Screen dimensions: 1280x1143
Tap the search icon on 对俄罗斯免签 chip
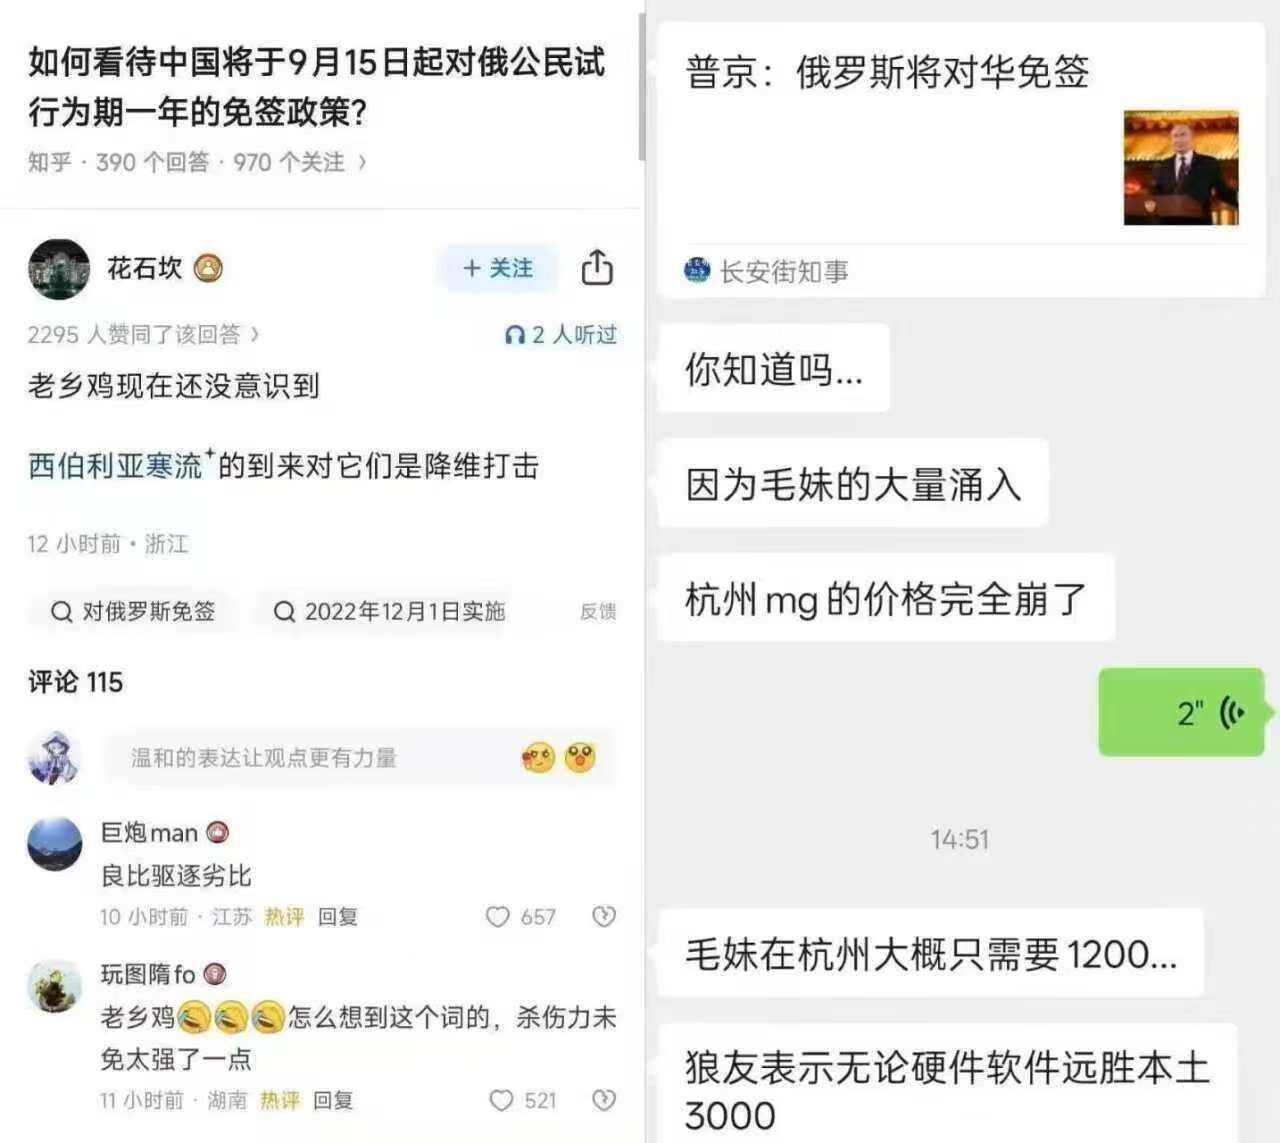(x=62, y=611)
